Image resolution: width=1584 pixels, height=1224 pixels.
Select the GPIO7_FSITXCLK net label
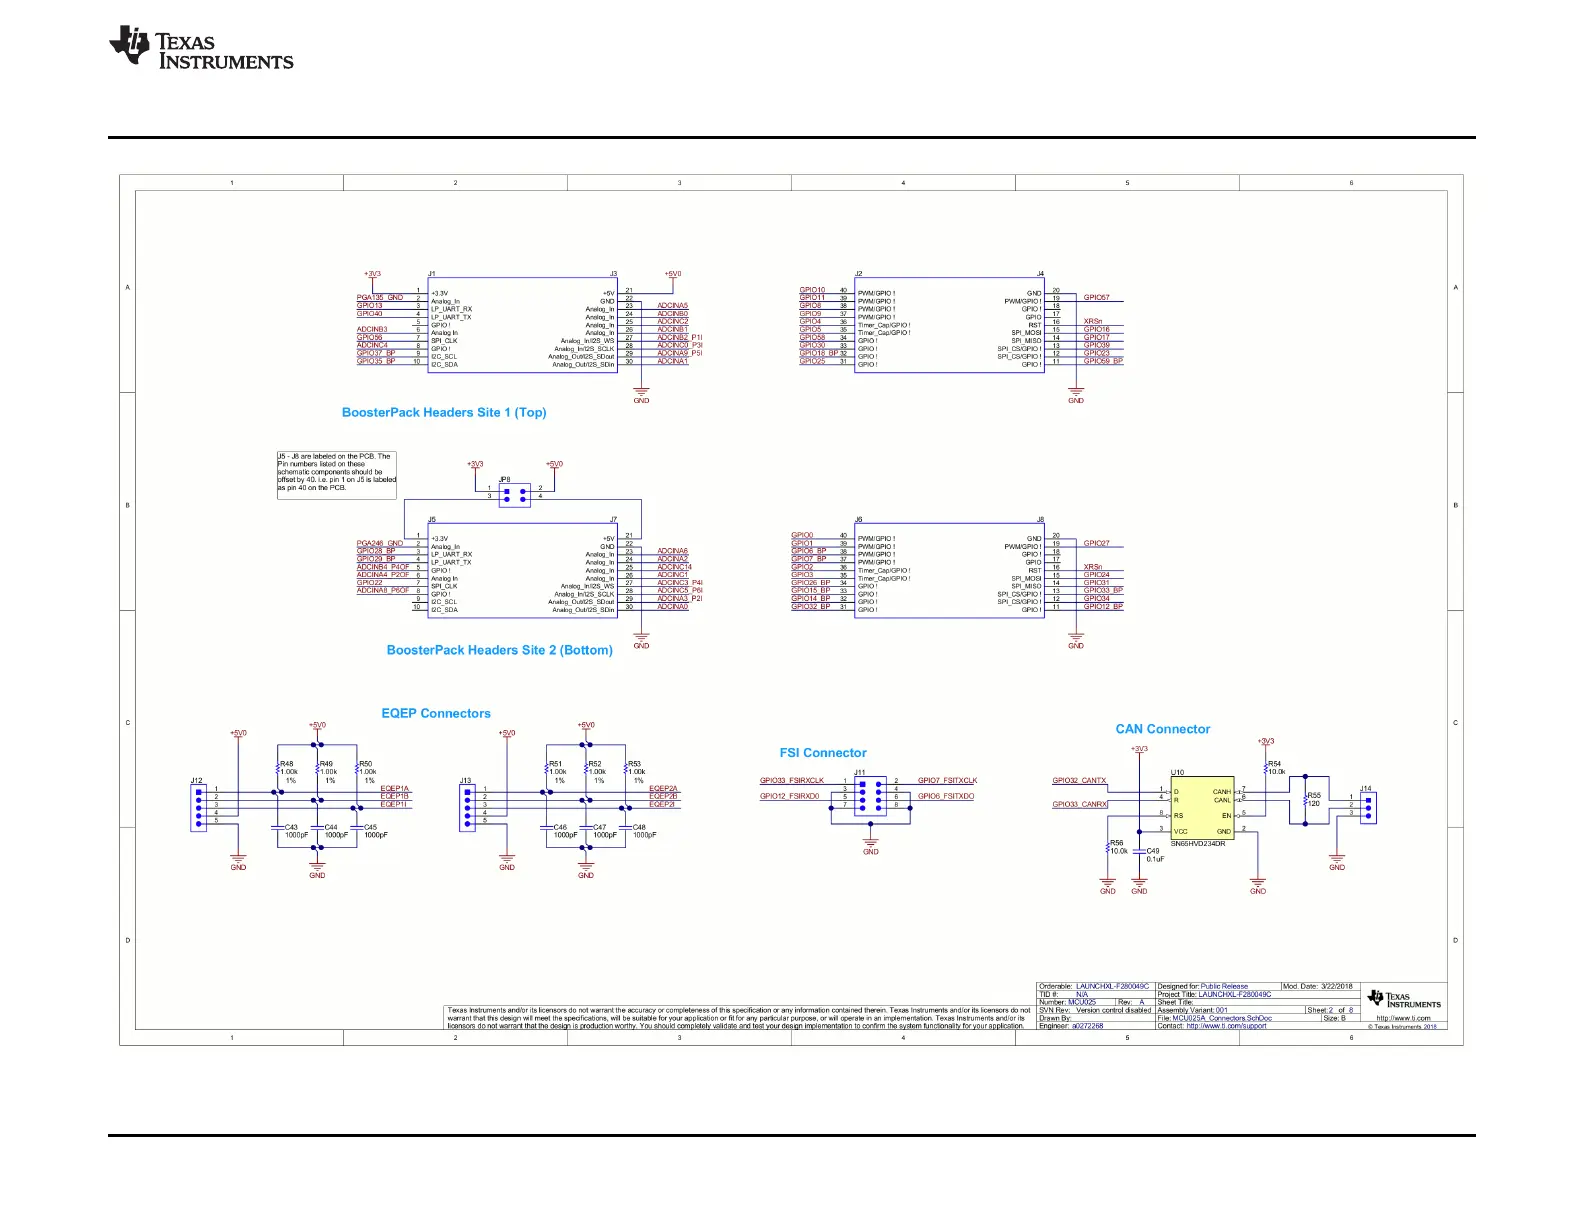point(948,781)
